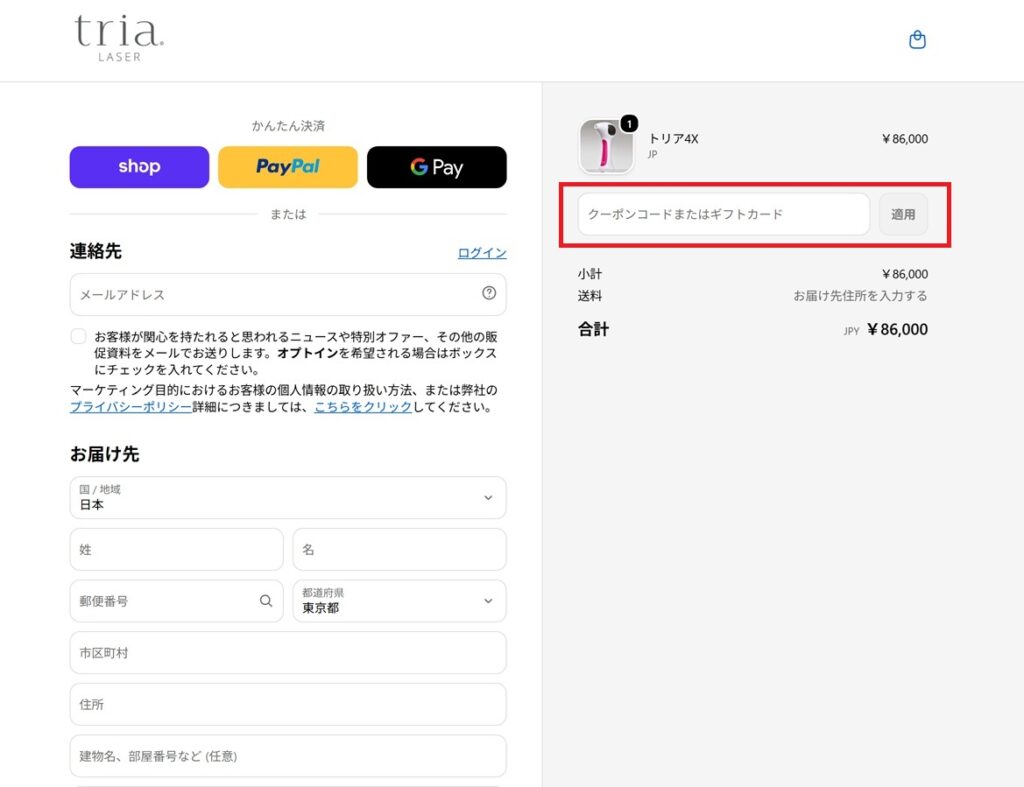The height and width of the screenshot is (787, 1024).
Task: Pay with PayPal button
Action: point(288,167)
